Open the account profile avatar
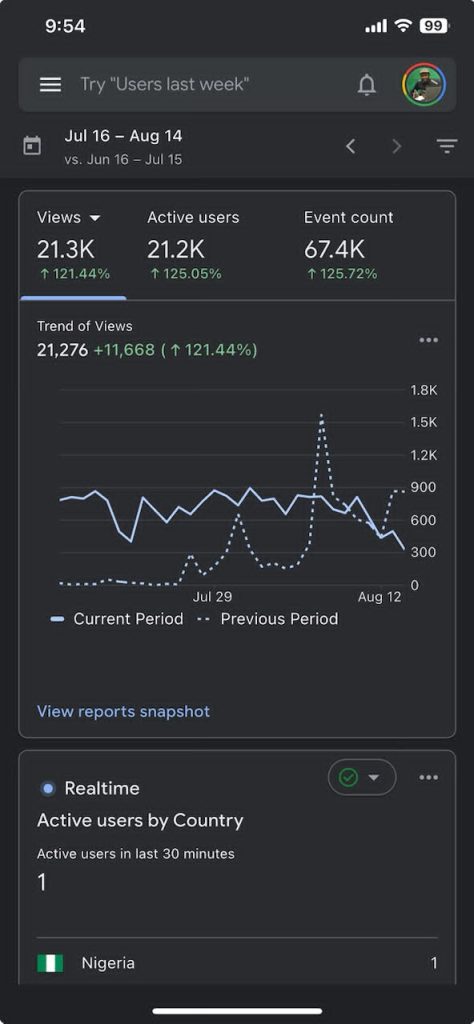This screenshot has width=474, height=1024. (424, 85)
